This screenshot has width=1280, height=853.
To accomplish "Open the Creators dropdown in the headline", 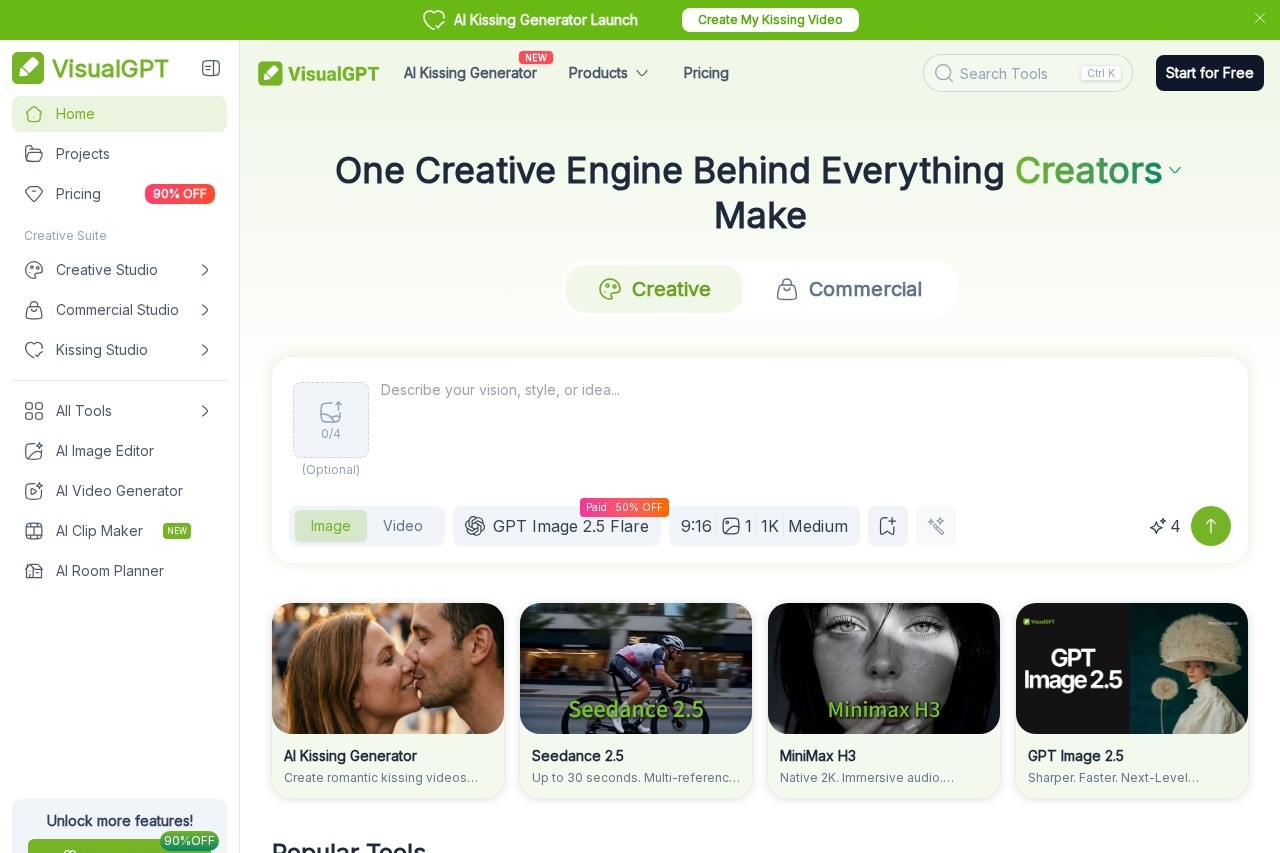I will click(x=1099, y=171).
